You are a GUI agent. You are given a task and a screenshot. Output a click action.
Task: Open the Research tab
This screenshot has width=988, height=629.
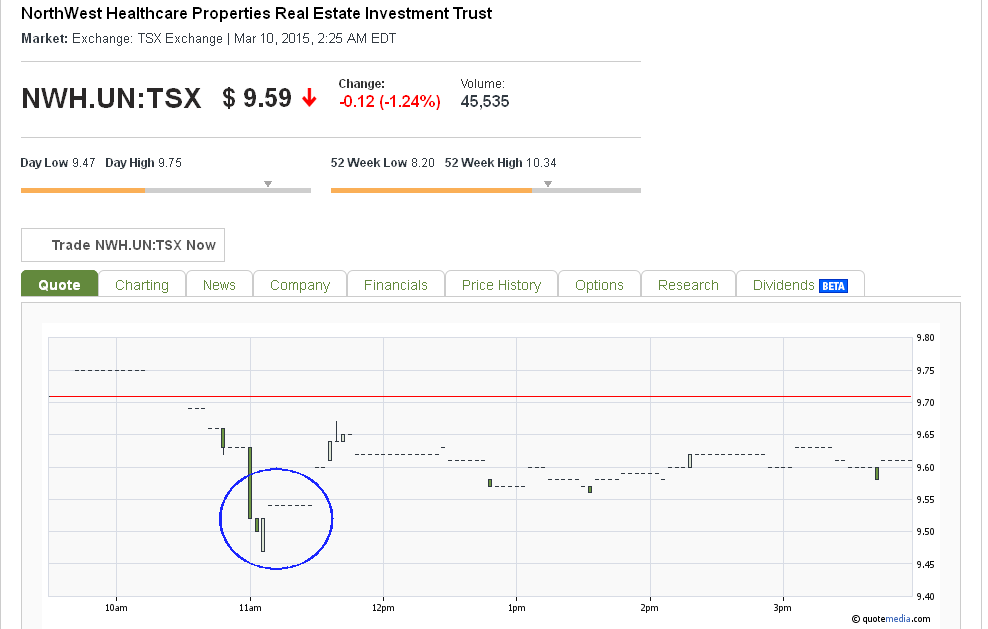pyautogui.click(x=688, y=284)
